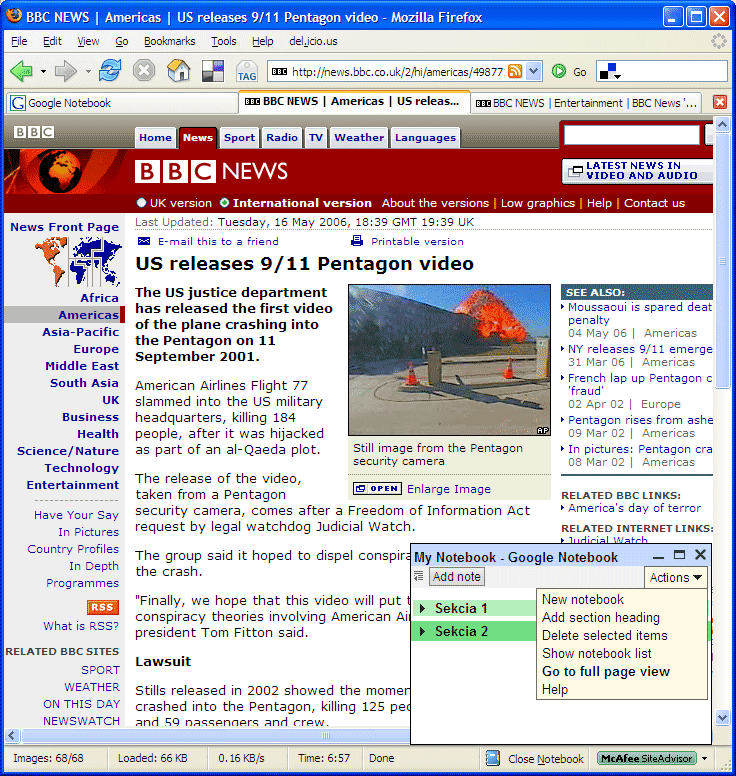736x776 pixels.
Task: Click the Have Your Say link
Action: coord(77,515)
